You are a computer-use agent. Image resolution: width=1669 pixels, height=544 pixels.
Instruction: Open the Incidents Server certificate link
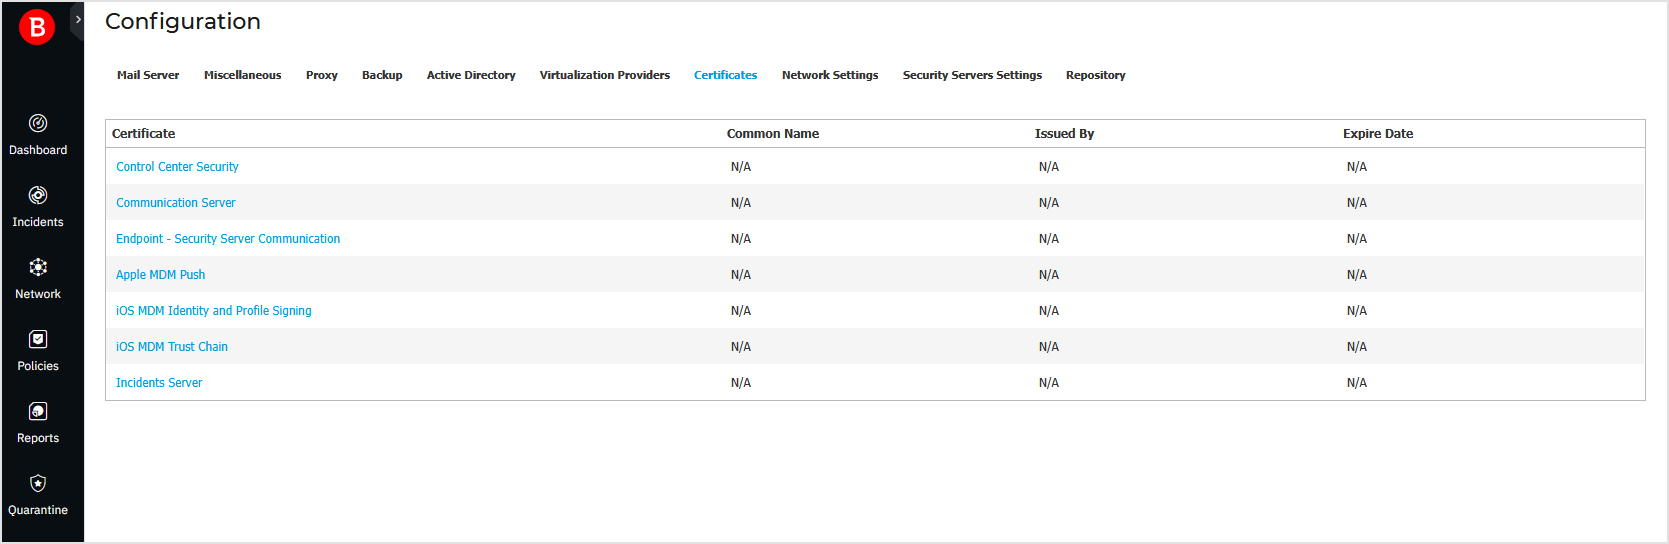159,383
